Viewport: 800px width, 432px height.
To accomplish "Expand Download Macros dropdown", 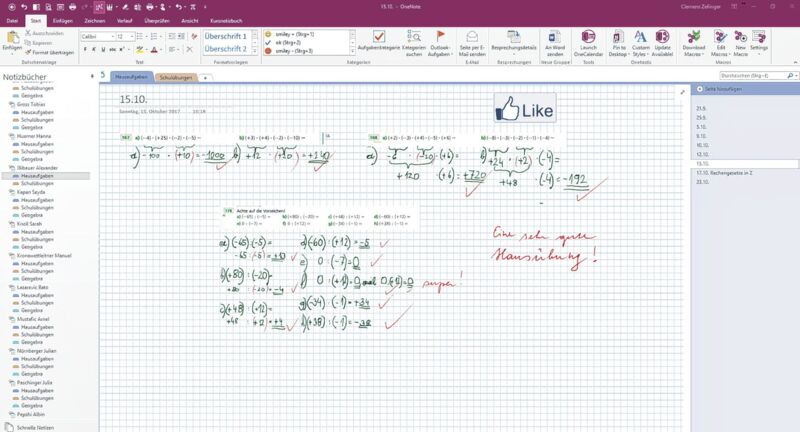I will tap(693, 43).
